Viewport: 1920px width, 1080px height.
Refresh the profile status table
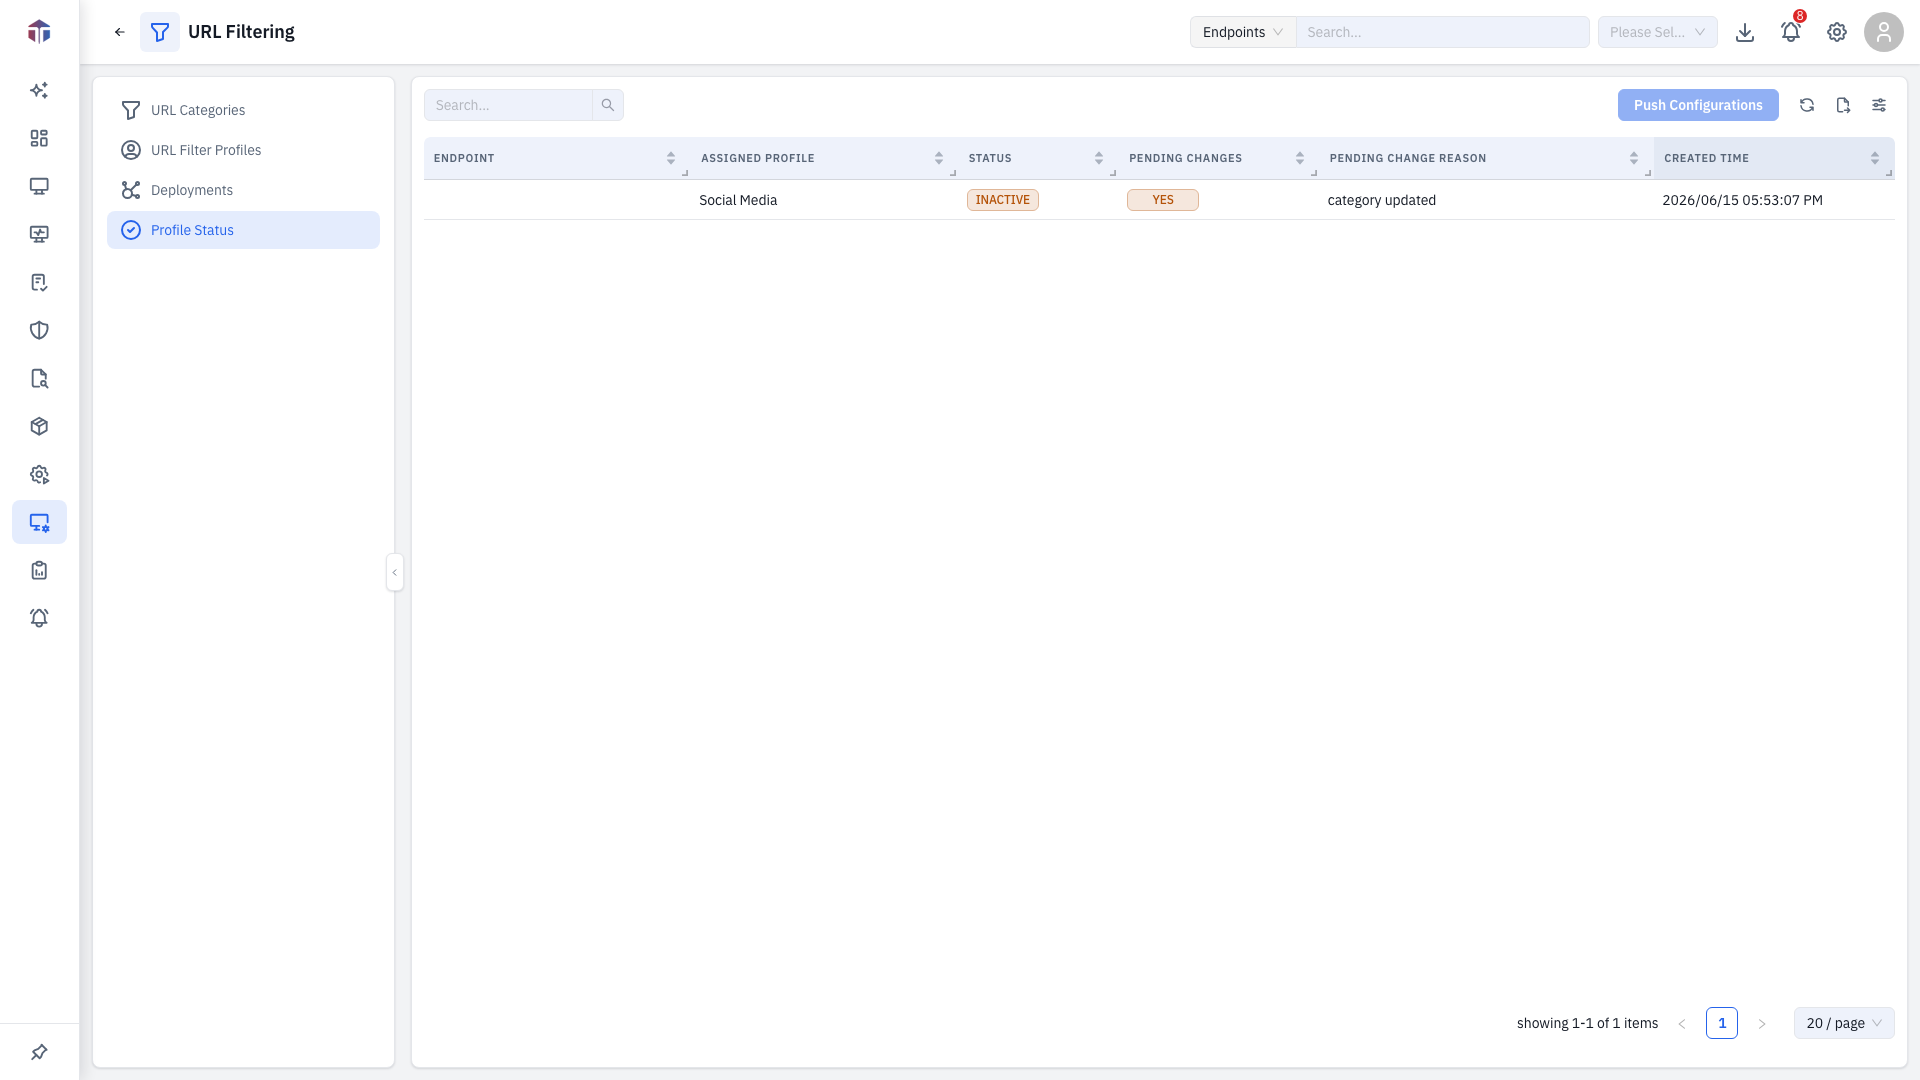coord(1807,105)
